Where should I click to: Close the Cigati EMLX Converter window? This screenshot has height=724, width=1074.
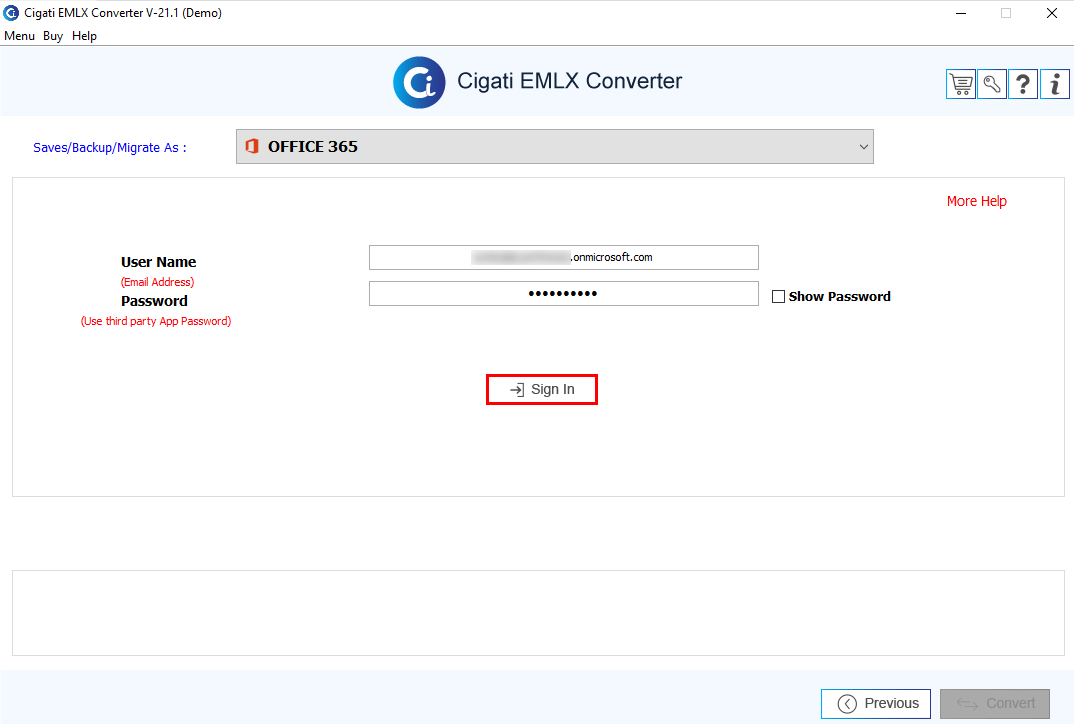pyautogui.click(x=1051, y=13)
